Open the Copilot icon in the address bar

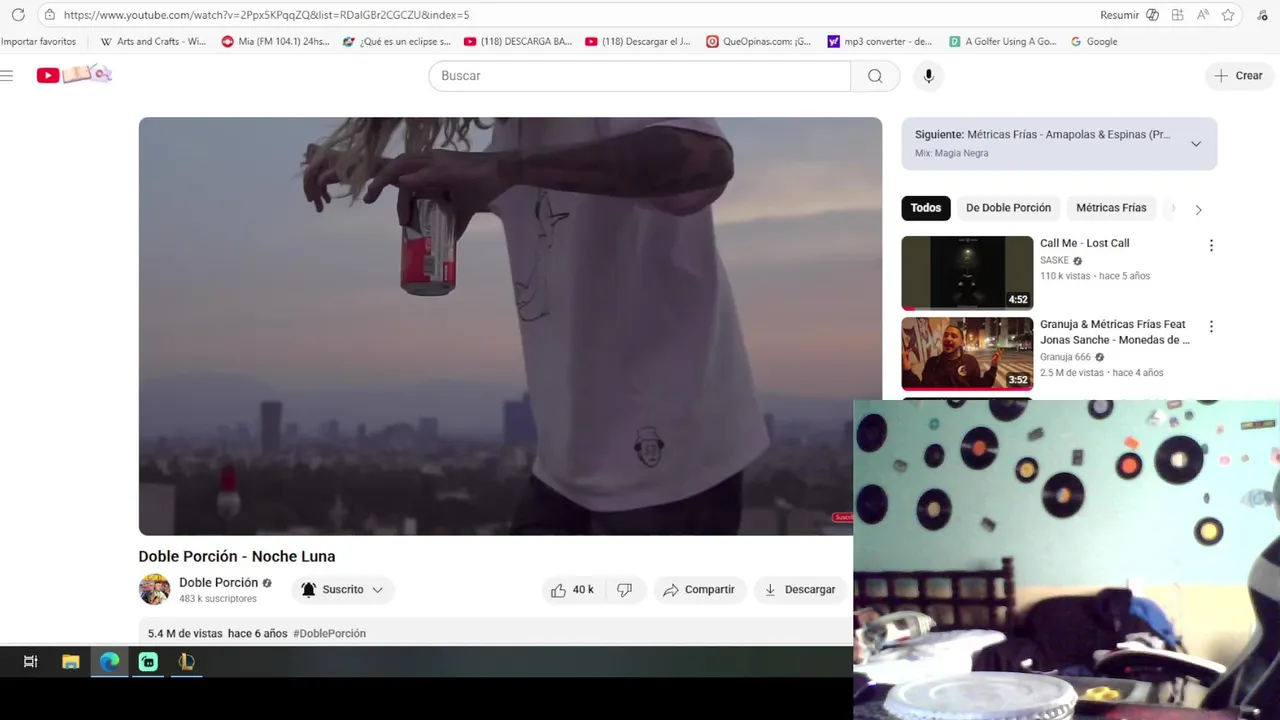[x=1152, y=15]
